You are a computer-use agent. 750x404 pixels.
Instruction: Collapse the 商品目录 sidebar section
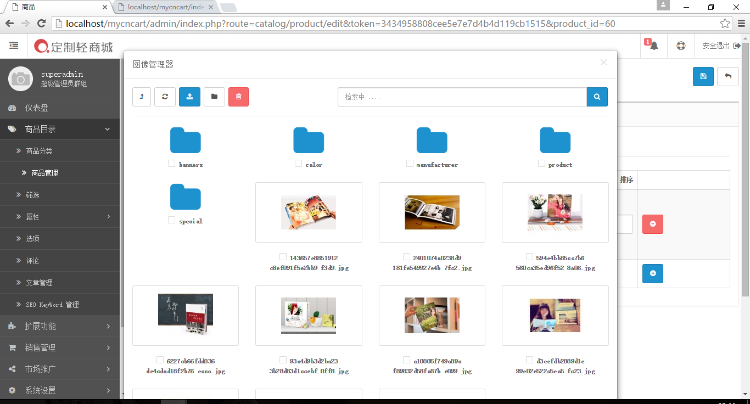pos(60,129)
